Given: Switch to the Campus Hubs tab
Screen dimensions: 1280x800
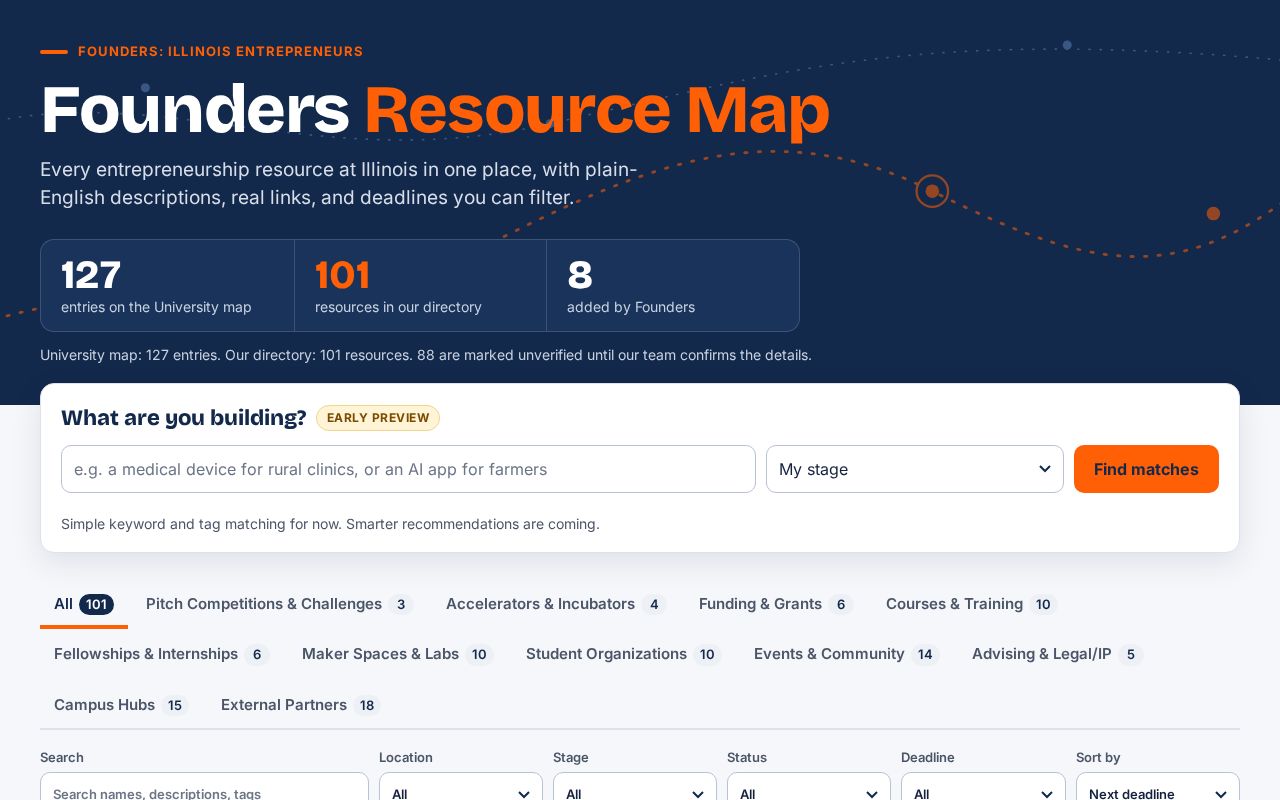Looking at the screenshot, I should (121, 705).
